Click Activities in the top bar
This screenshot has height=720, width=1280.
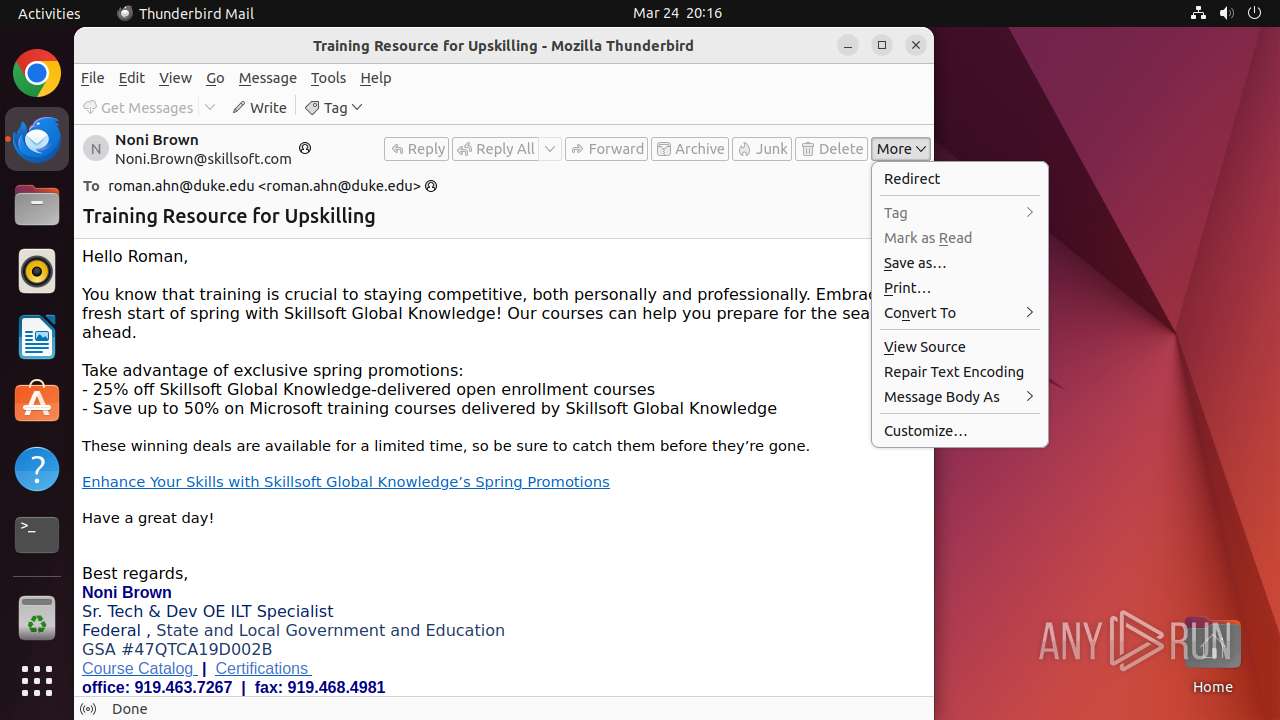49,13
